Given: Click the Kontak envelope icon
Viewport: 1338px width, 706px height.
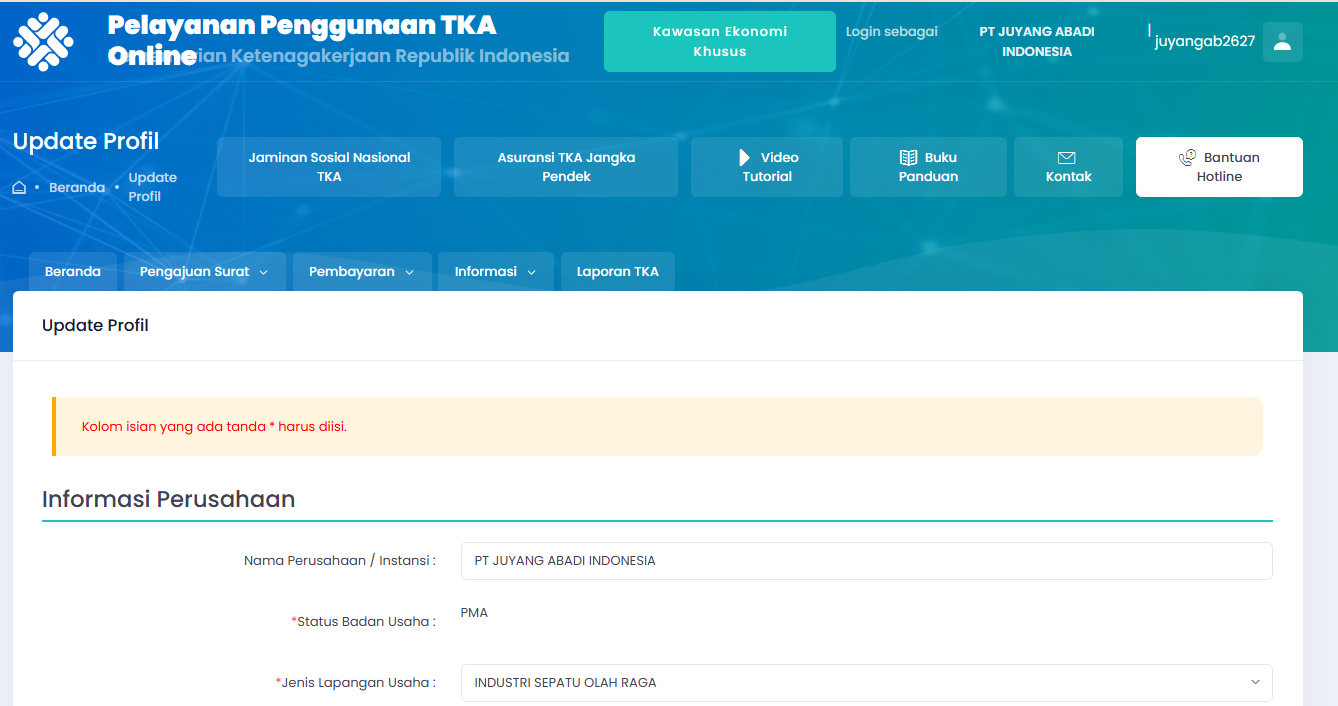Looking at the screenshot, I should [1067, 158].
